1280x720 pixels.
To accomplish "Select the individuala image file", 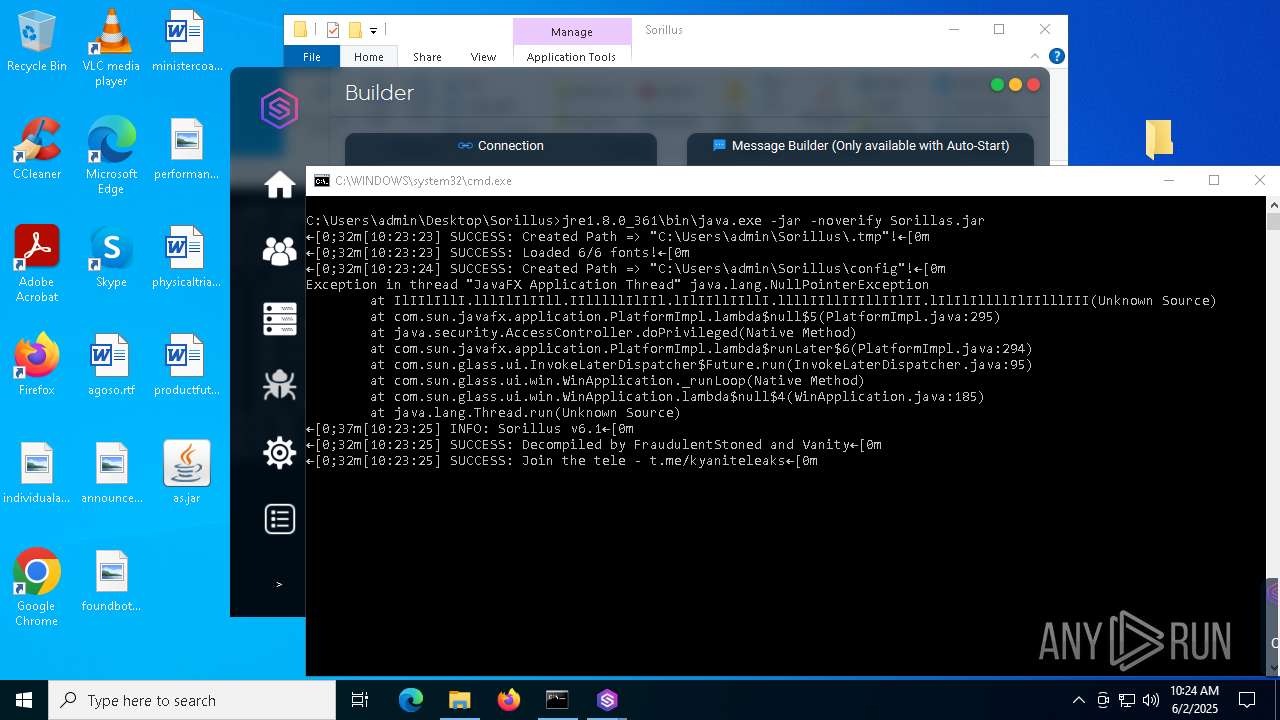I will pos(37,473).
